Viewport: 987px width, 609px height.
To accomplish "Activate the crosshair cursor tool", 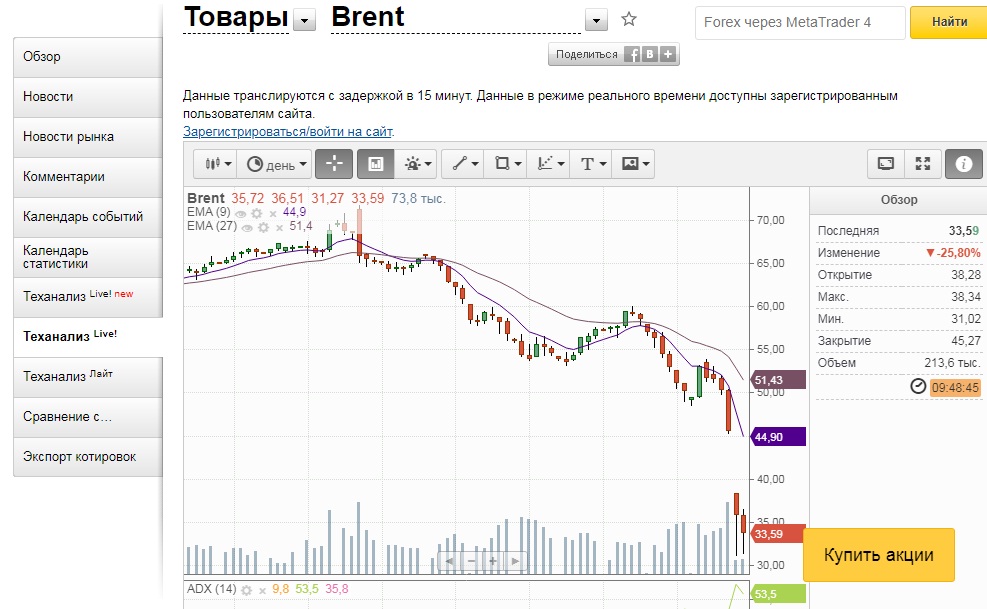I will (x=334, y=164).
